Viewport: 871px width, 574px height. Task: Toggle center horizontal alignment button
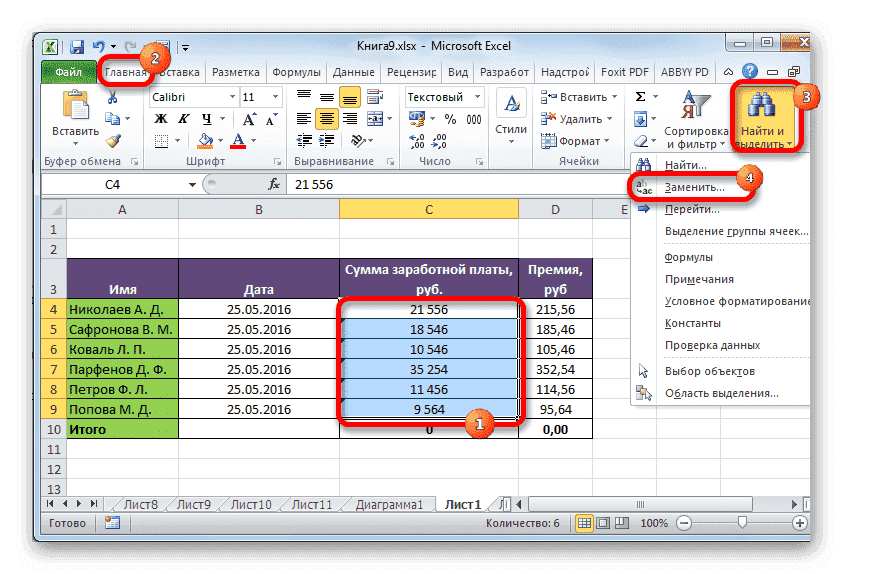pyautogui.click(x=327, y=120)
